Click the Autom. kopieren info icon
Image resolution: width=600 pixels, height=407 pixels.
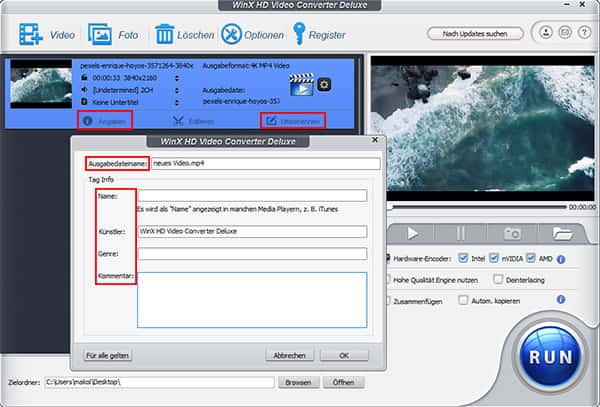click(x=561, y=299)
